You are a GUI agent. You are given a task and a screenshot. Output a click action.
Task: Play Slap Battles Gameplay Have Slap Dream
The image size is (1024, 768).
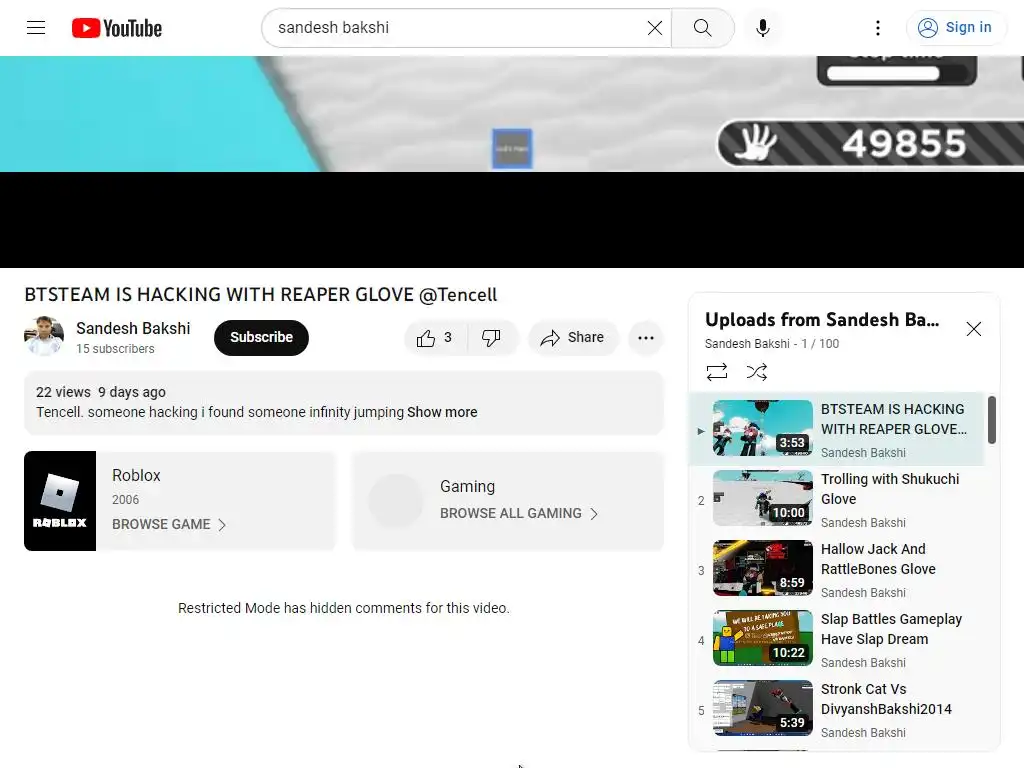tap(837, 639)
